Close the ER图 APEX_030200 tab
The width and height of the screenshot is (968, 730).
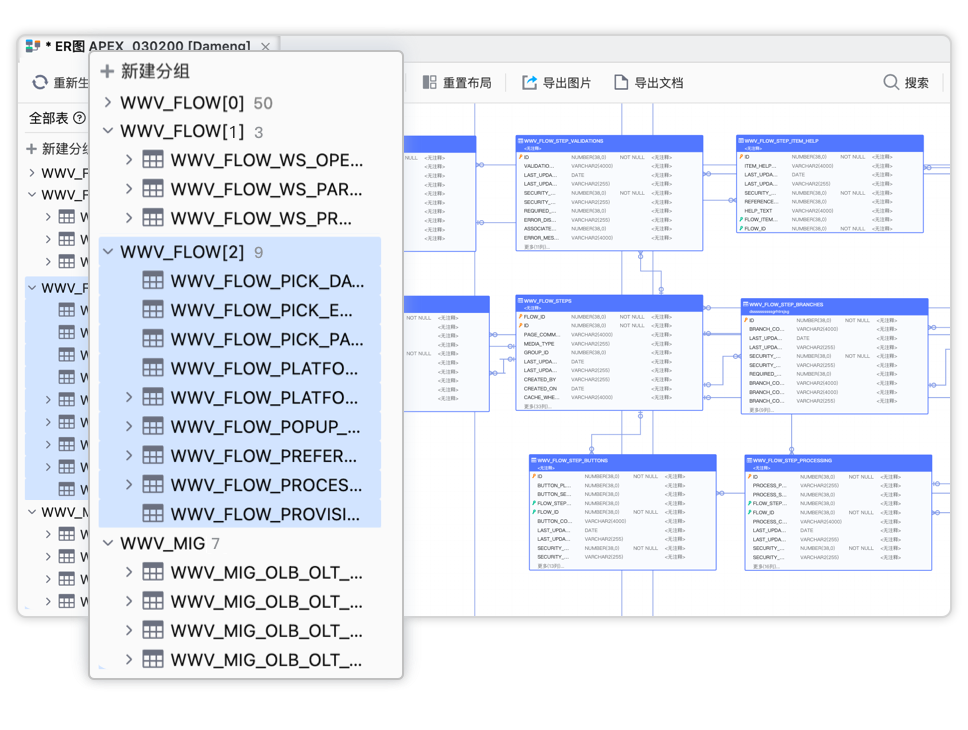coord(265,47)
